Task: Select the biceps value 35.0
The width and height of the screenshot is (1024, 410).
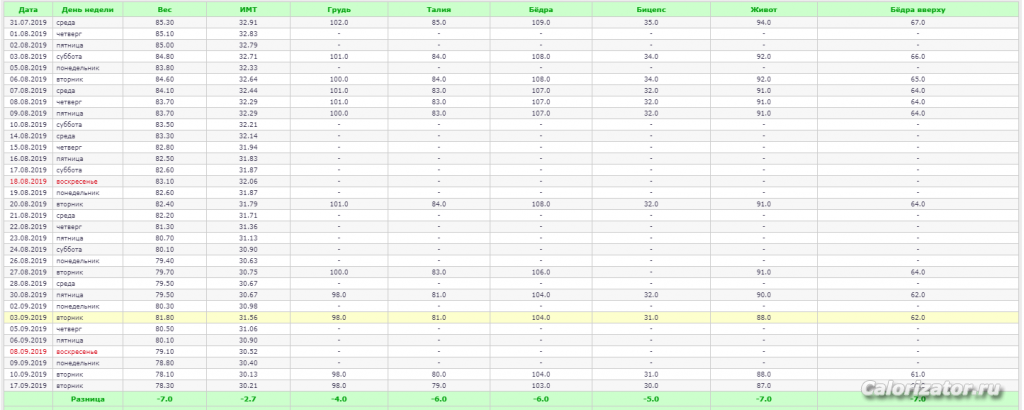Action: (651, 22)
